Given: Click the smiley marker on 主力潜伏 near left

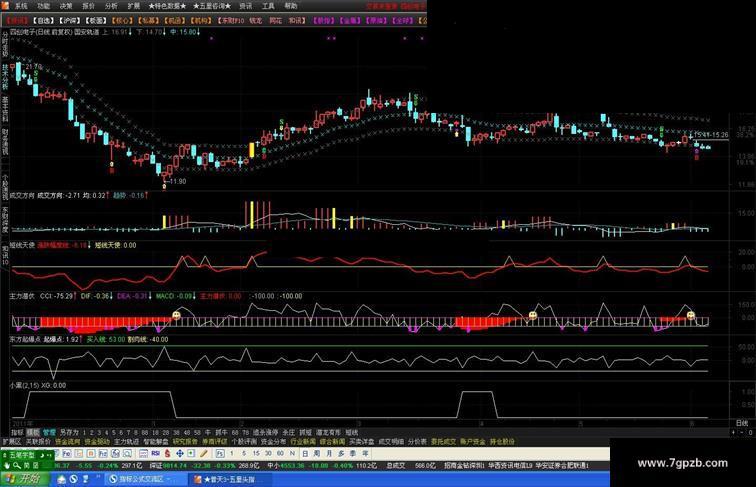Looking at the screenshot, I should click(x=176, y=315).
